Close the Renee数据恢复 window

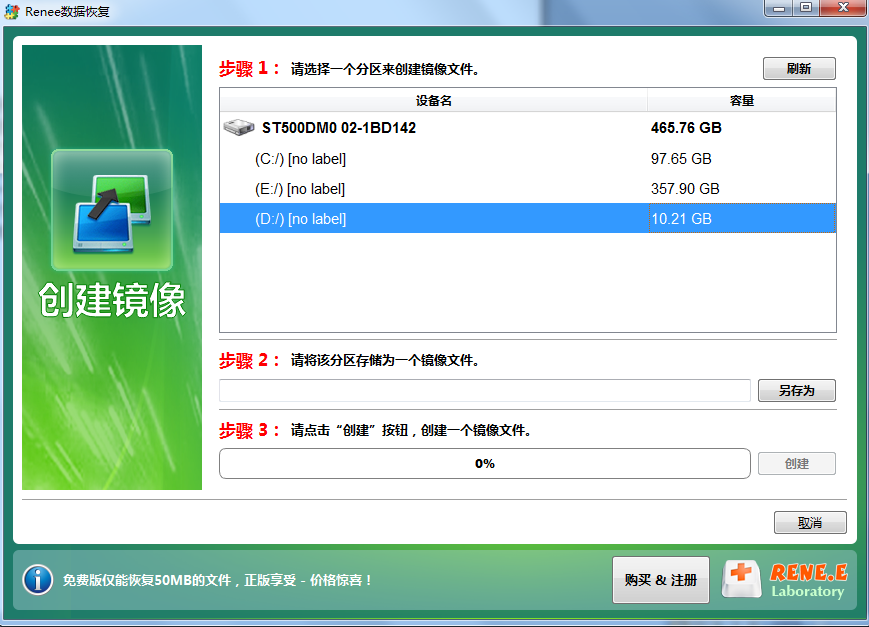click(x=843, y=8)
